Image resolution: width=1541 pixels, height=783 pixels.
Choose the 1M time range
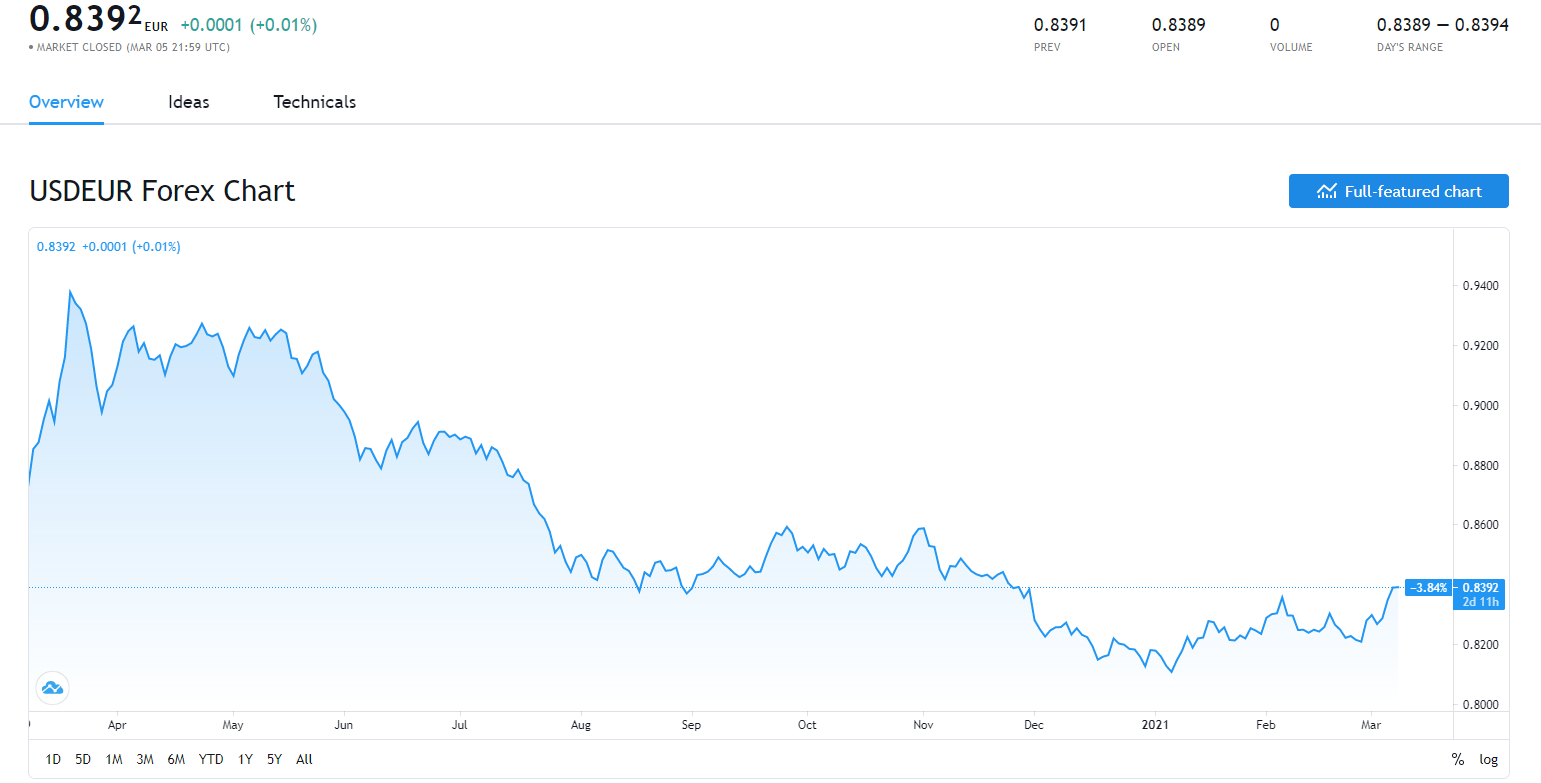pyautogui.click(x=114, y=759)
